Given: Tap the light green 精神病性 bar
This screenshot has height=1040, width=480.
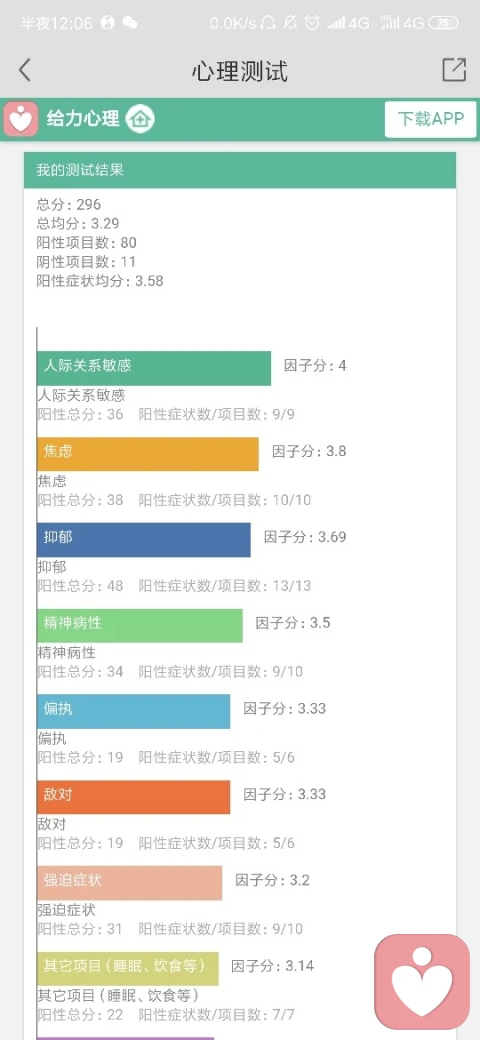Looking at the screenshot, I should point(140,625).
